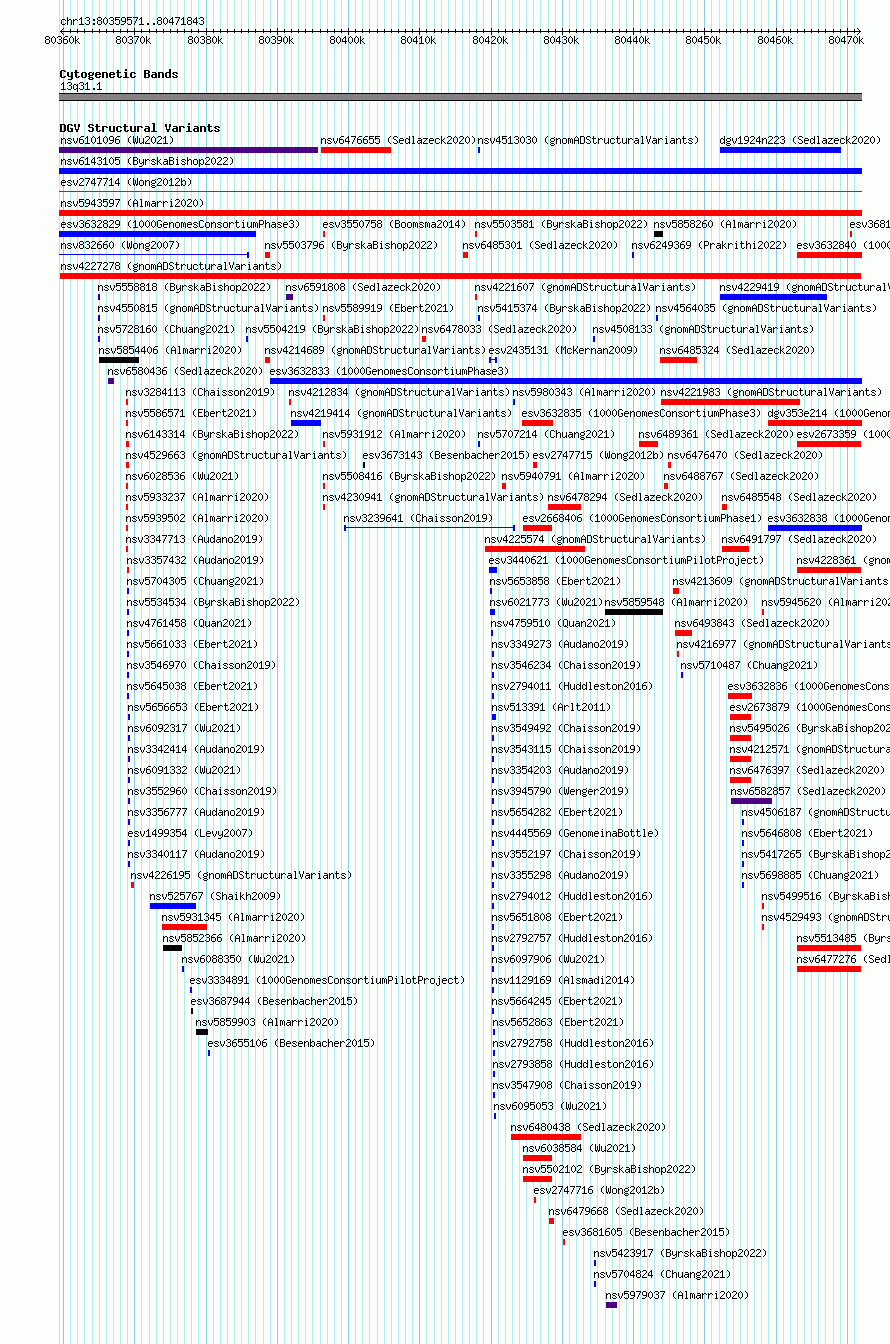
Task: Click the 13q31.1 cytogenetic band label
Action: pyautogui.click(x=81, y=86)
